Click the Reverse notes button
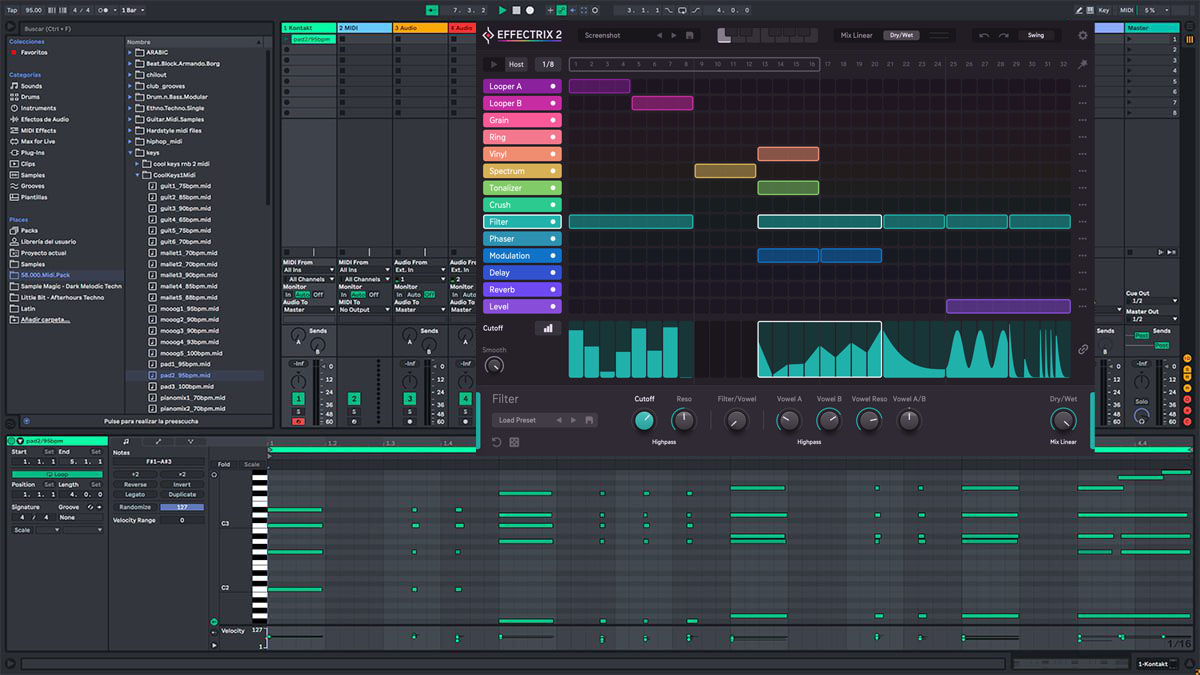 135,485
